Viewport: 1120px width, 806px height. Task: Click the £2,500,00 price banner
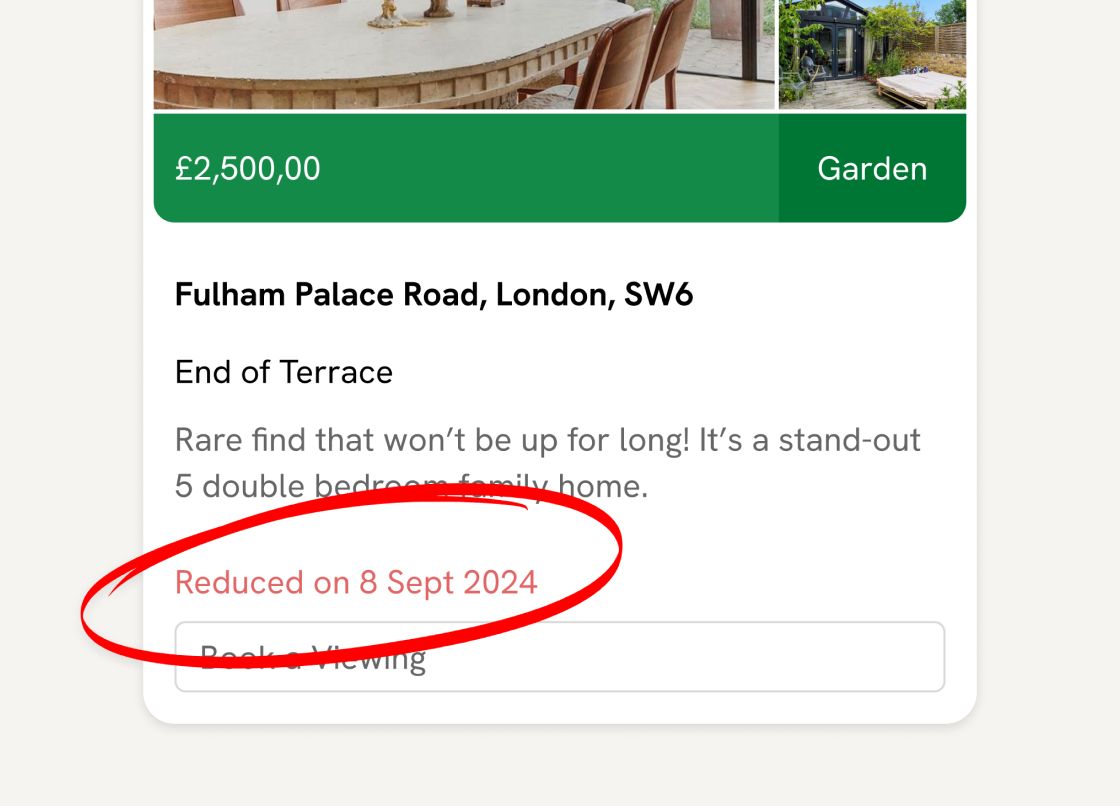click(x=248, y=168)
